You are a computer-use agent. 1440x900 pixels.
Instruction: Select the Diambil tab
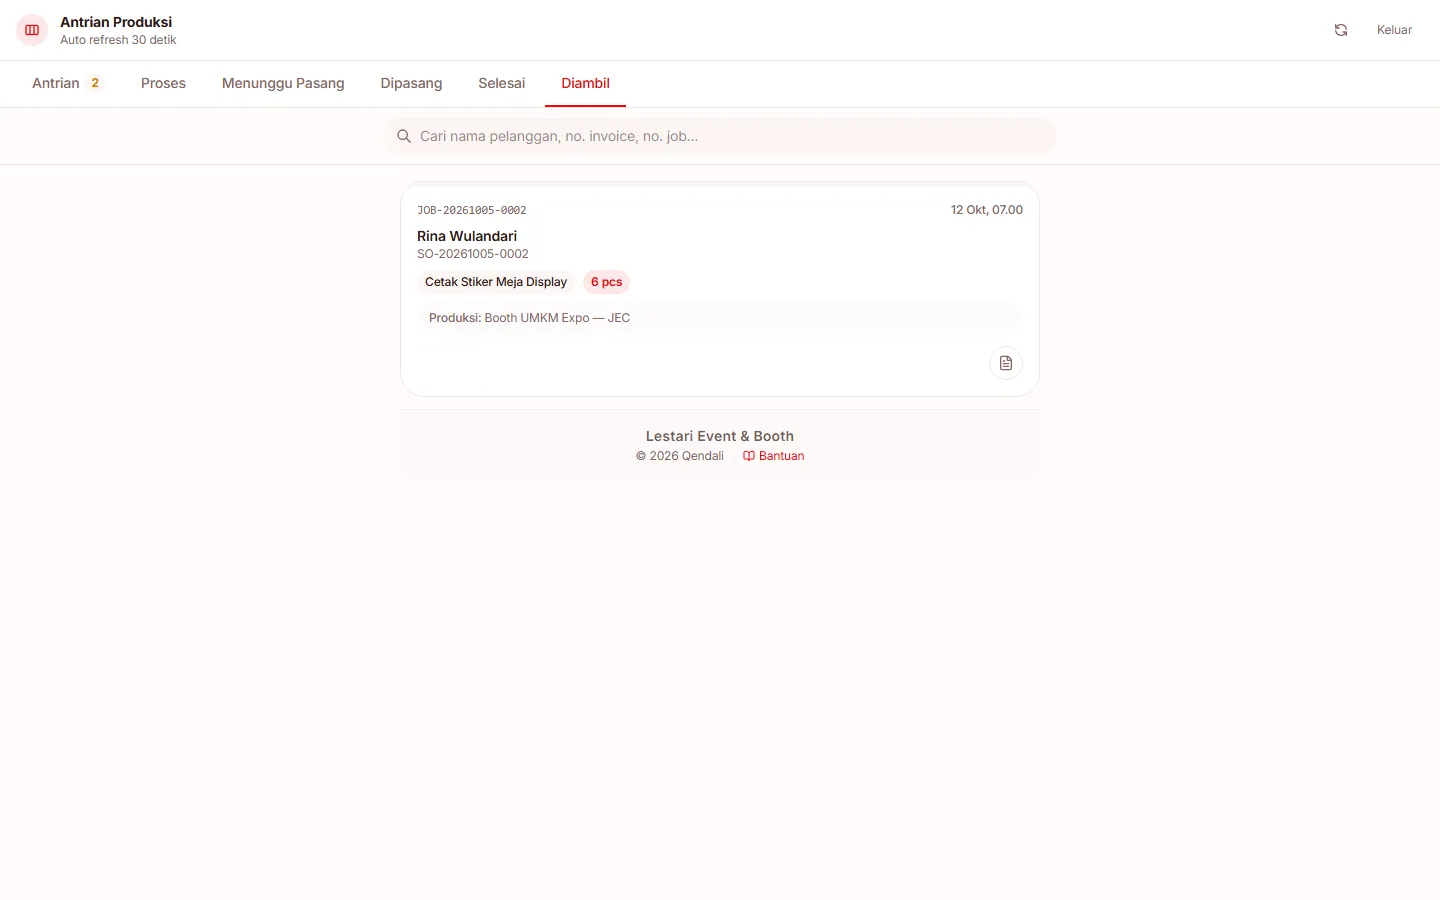tap(585, 83)
